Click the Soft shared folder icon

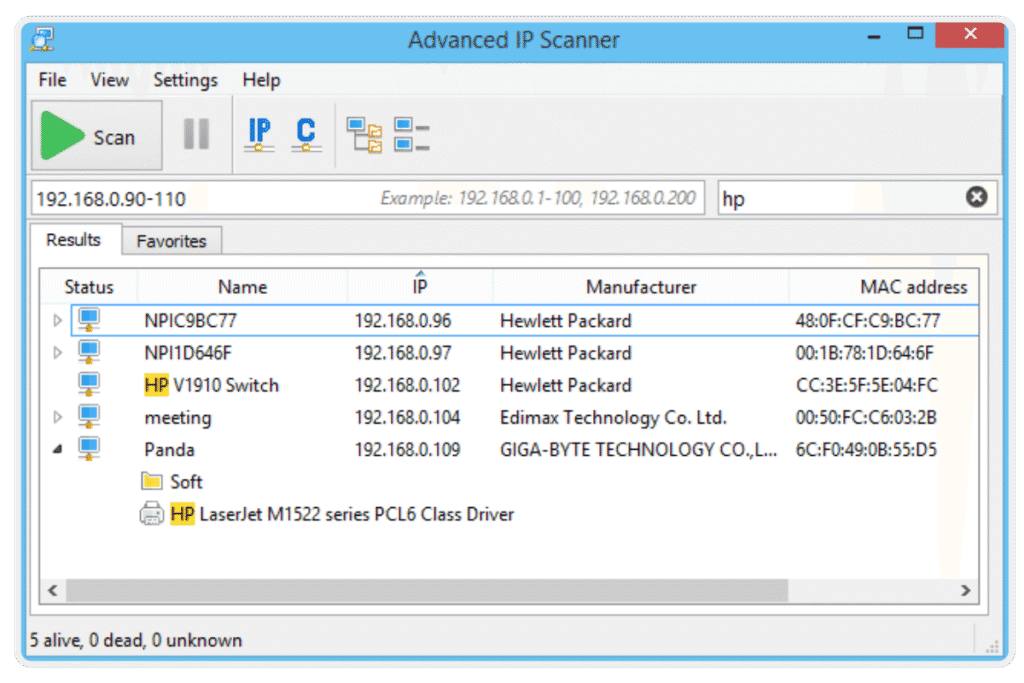pyautogui.click(x=152, y=481)
